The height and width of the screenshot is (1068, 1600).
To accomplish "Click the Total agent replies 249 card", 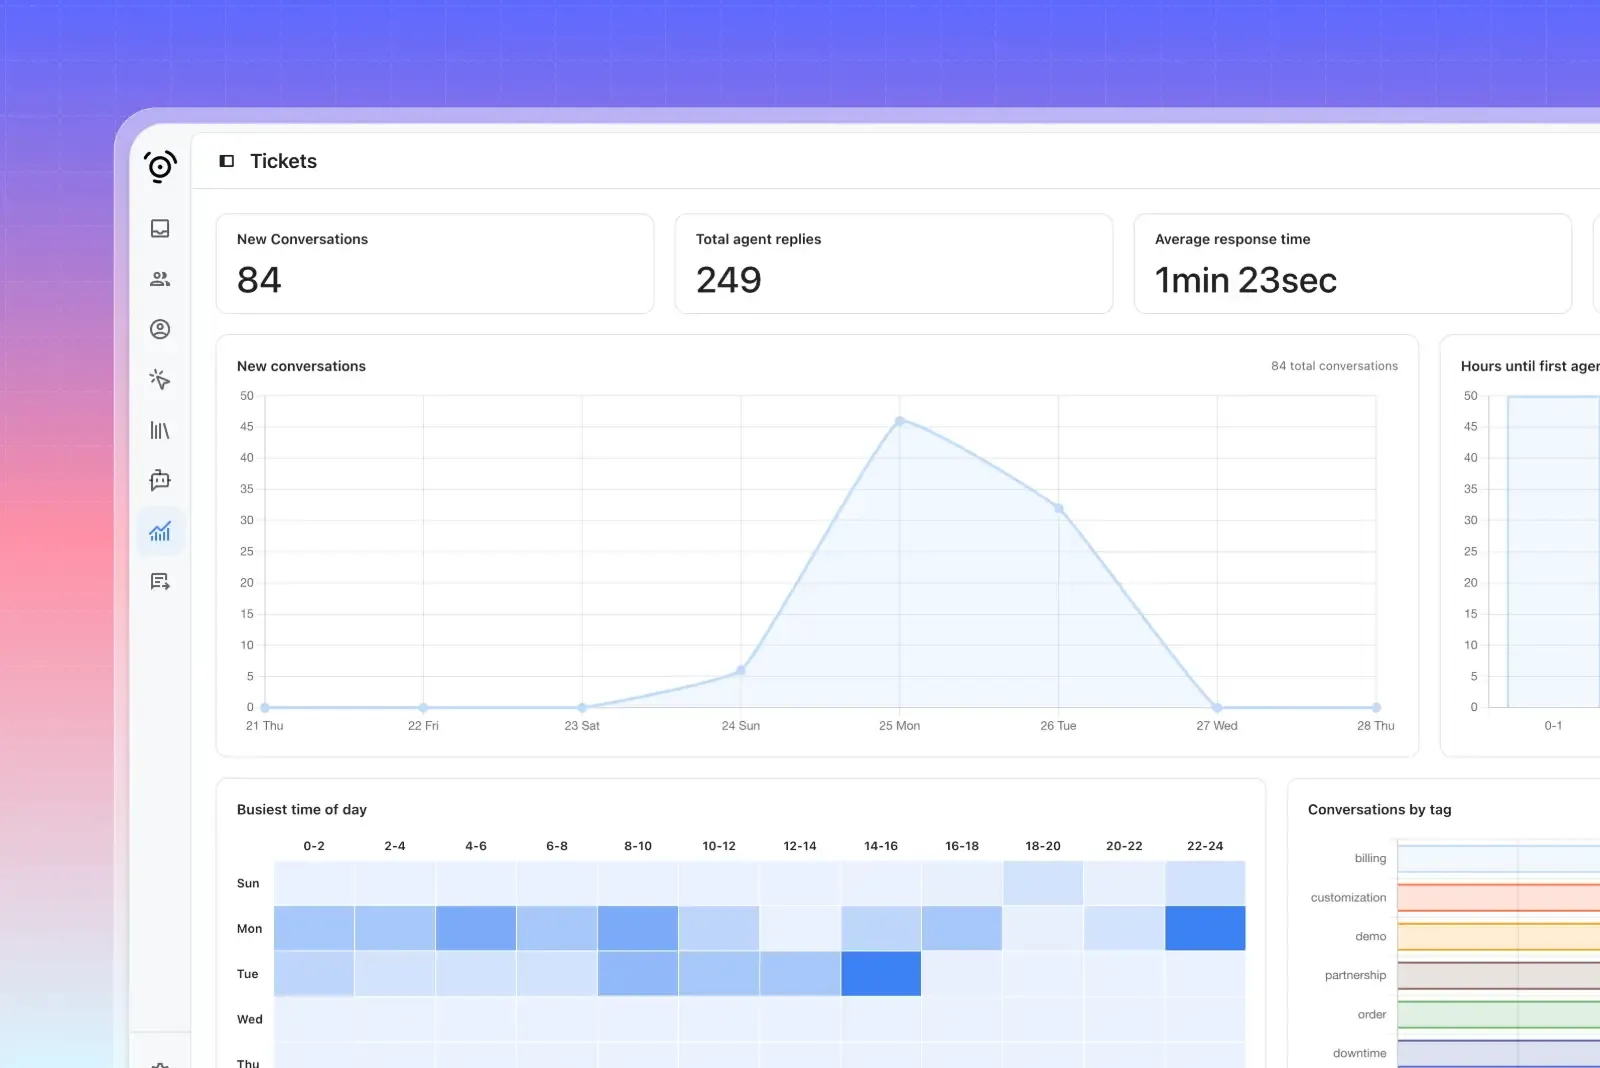I will 894,264.
